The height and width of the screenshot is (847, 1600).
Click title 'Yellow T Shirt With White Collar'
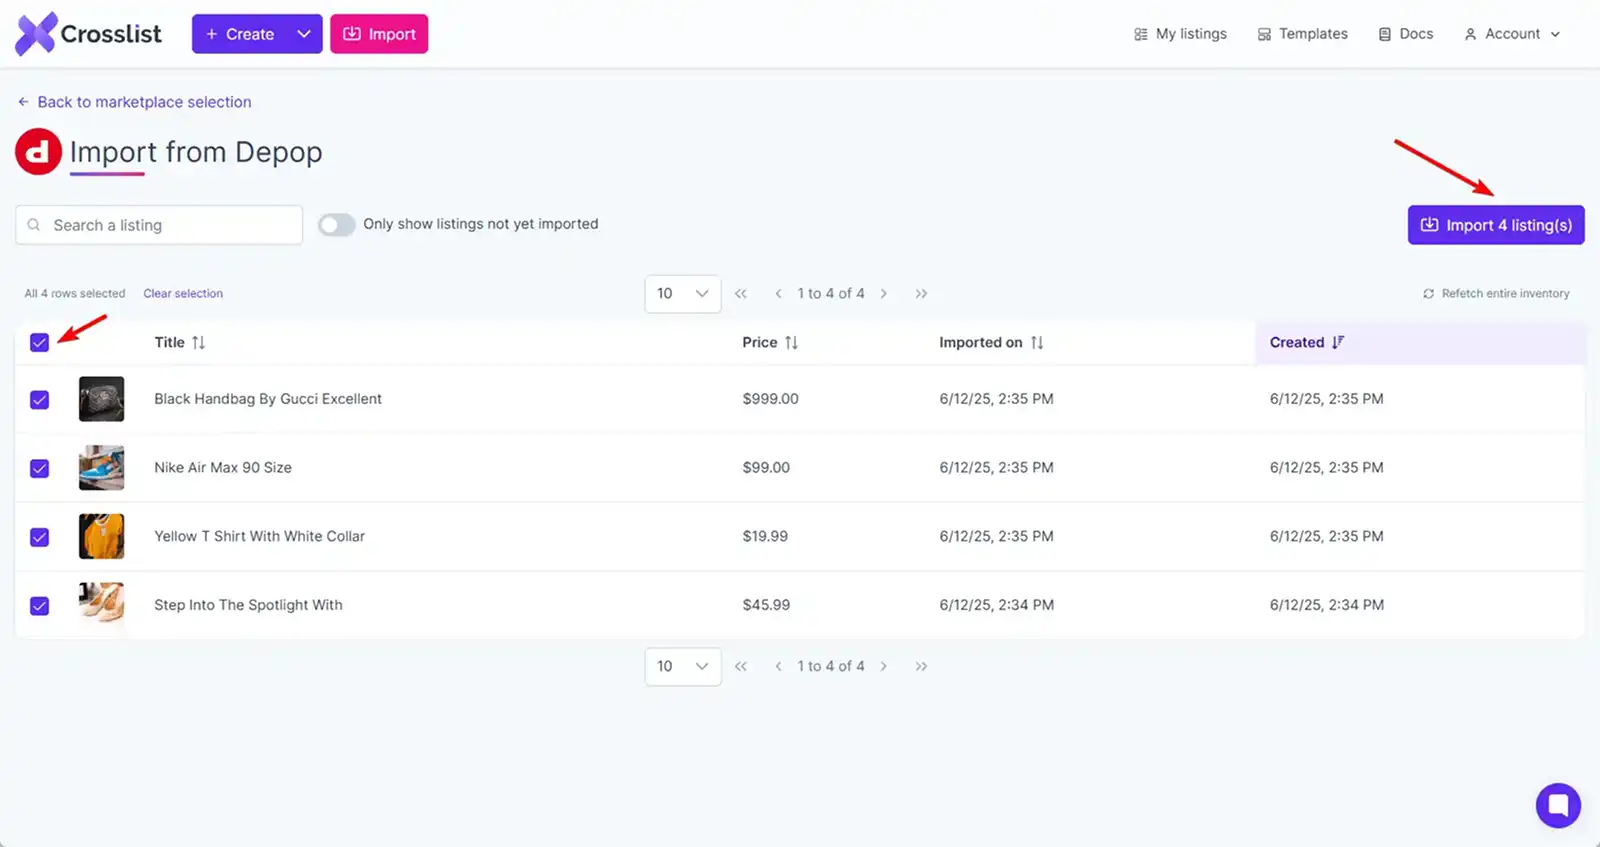[x=259, y=536]
